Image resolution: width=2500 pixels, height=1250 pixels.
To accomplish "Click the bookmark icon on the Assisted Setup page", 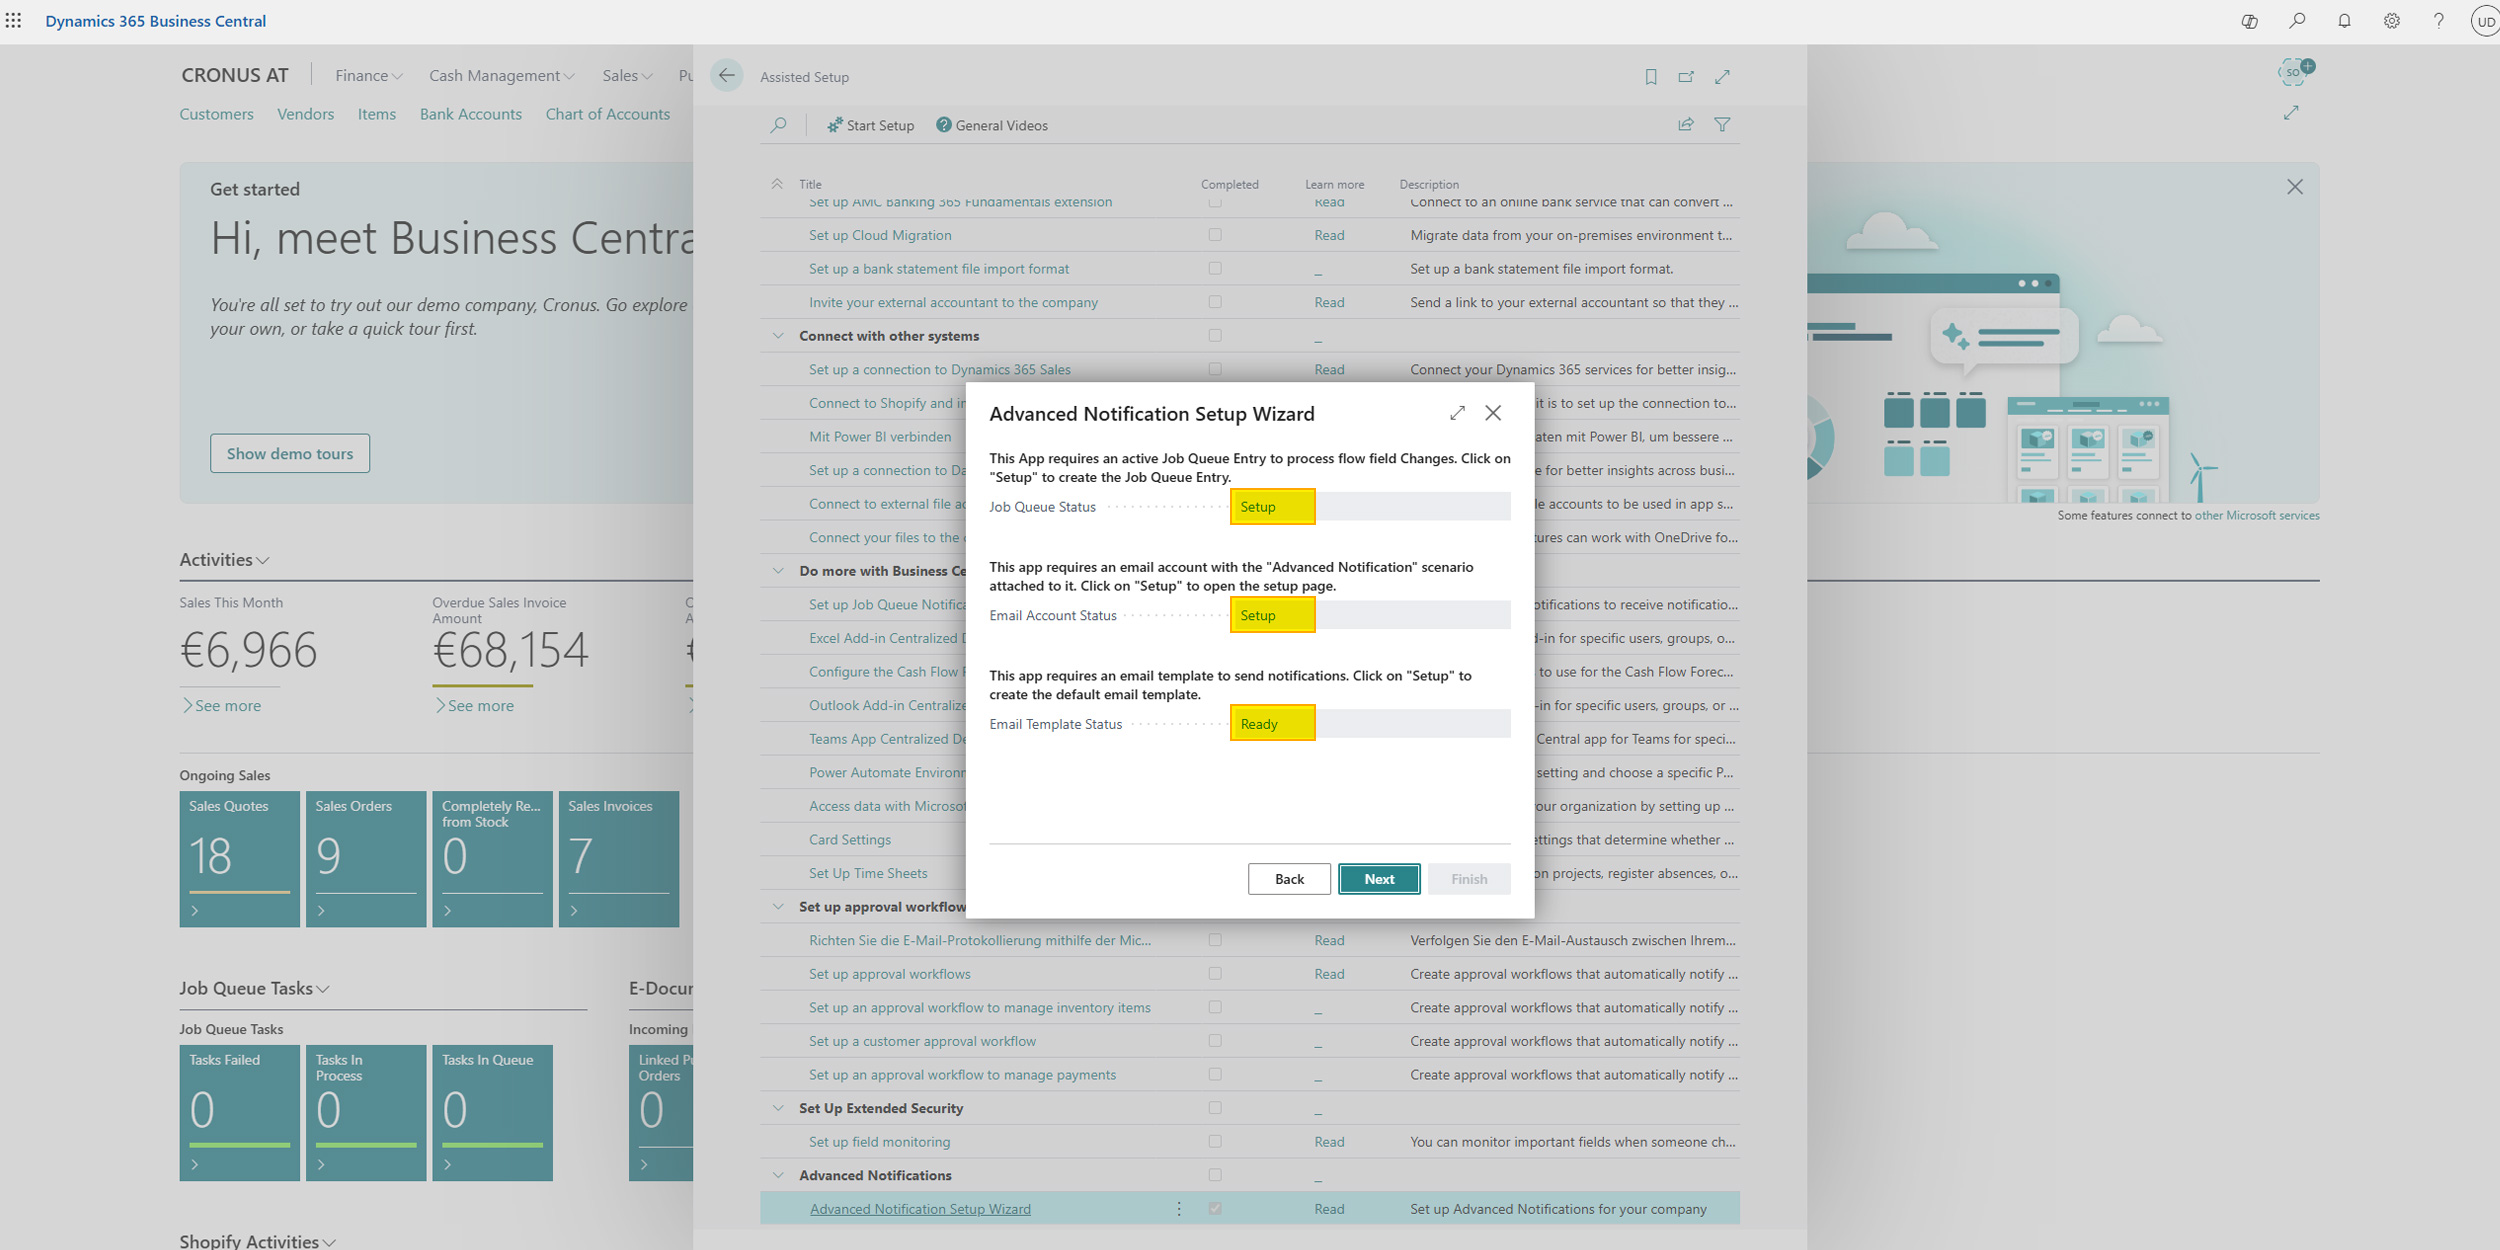I will (x=1650, y=77).
